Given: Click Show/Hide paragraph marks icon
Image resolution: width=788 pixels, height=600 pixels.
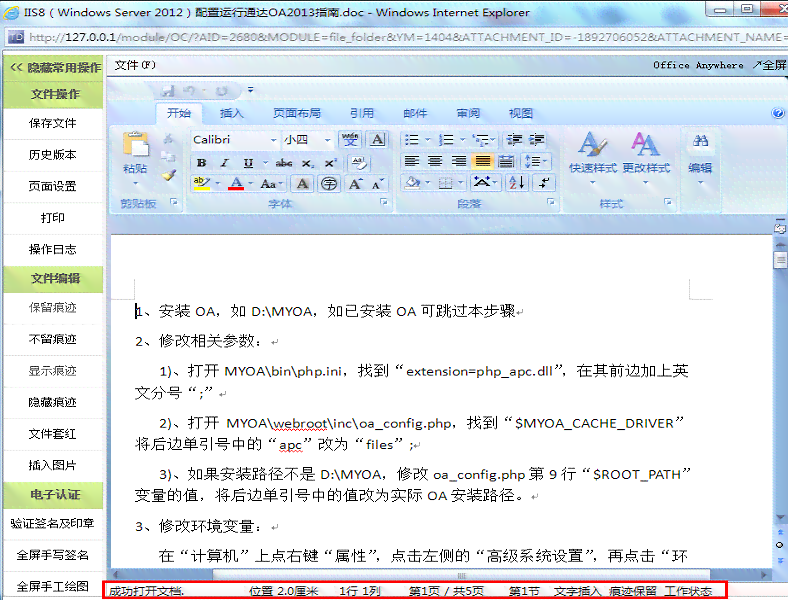Looking at the screenshot, I should pyautogui.click(x=544, y=182).
